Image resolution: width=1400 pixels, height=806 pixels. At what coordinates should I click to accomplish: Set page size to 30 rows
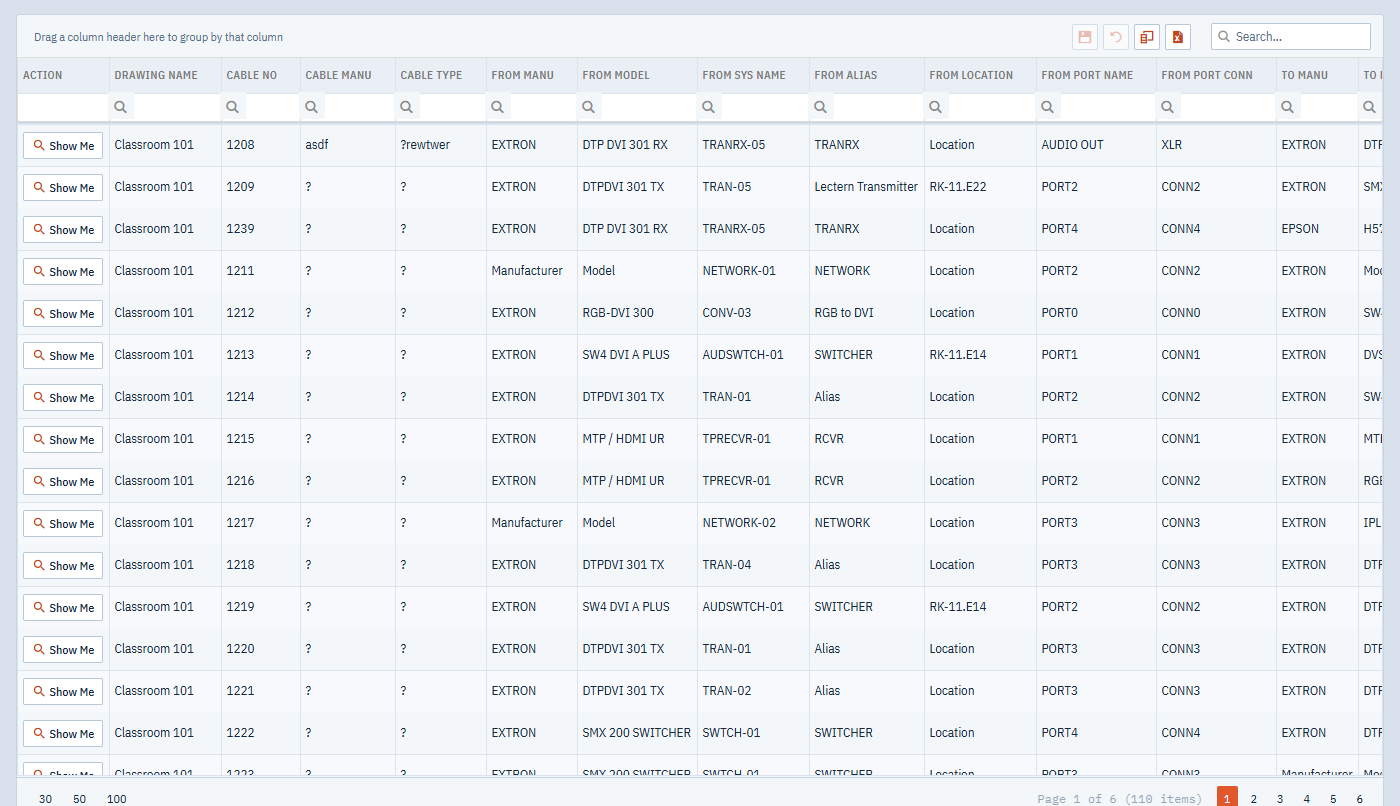pyautogui.click(x=46, y=799)
